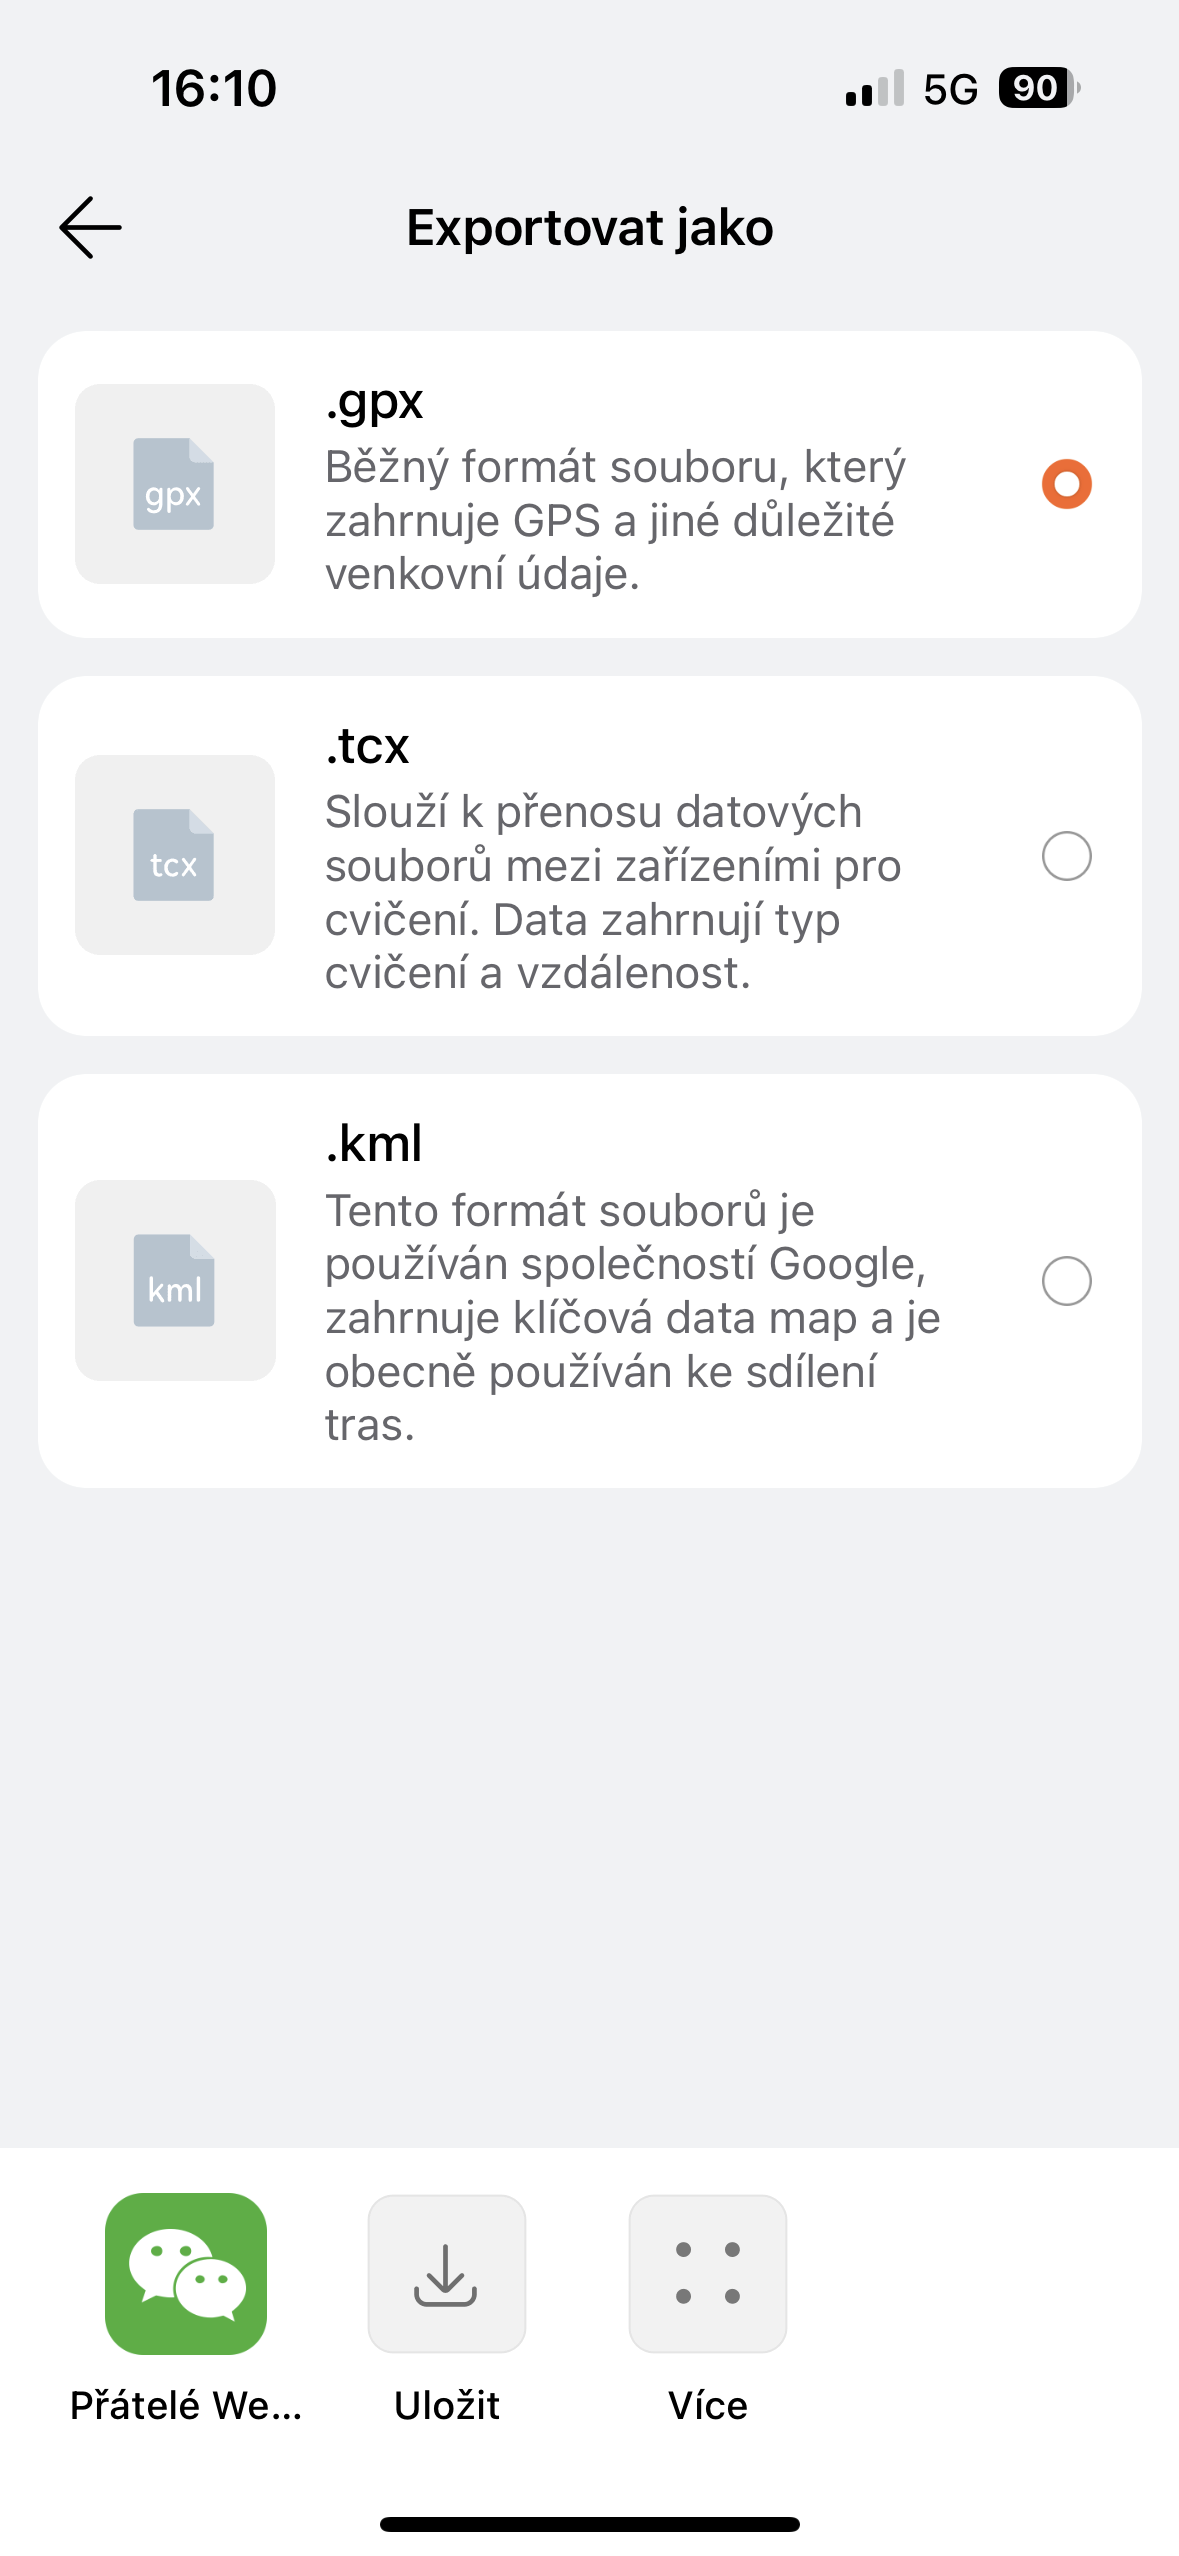Open the Více four-dot icon

(x=708, y=2274)
